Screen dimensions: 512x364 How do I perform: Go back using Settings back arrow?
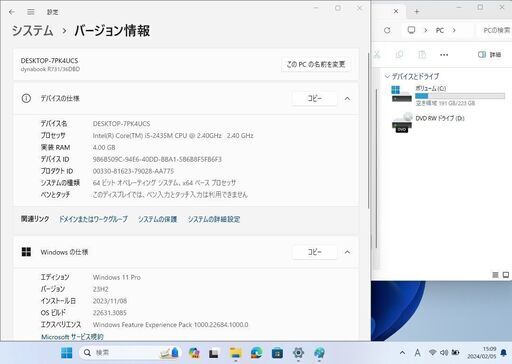pyautogui.click(x=12, y=12)
